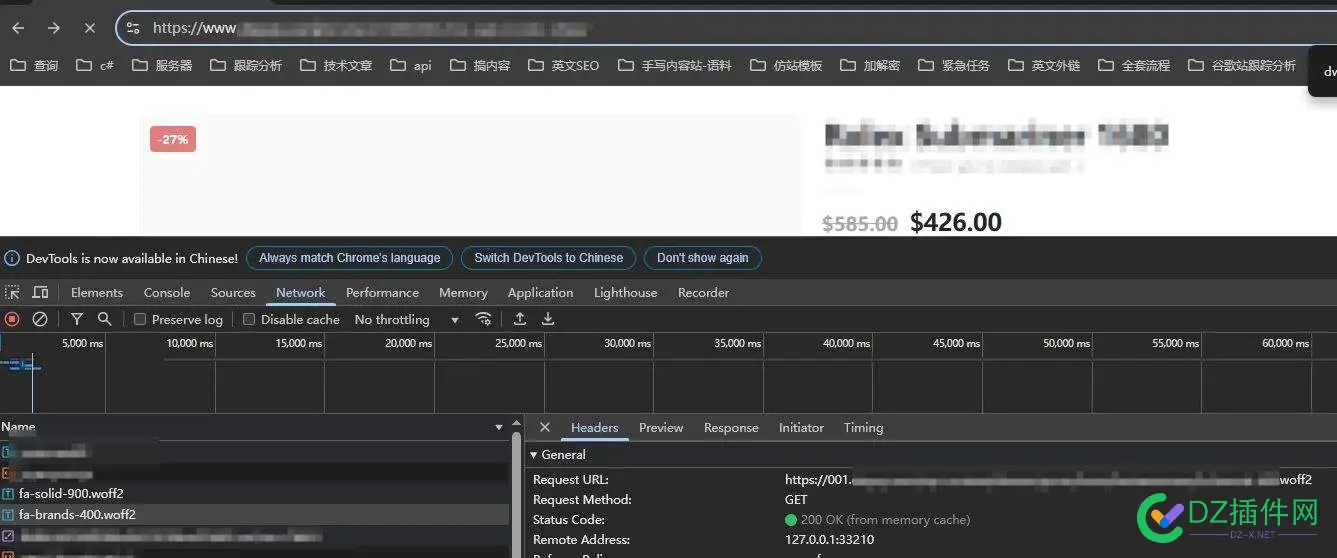This screenshot has height=558, width=1337.
Task: Check the Disable cache option
Action: coord(249,320)
